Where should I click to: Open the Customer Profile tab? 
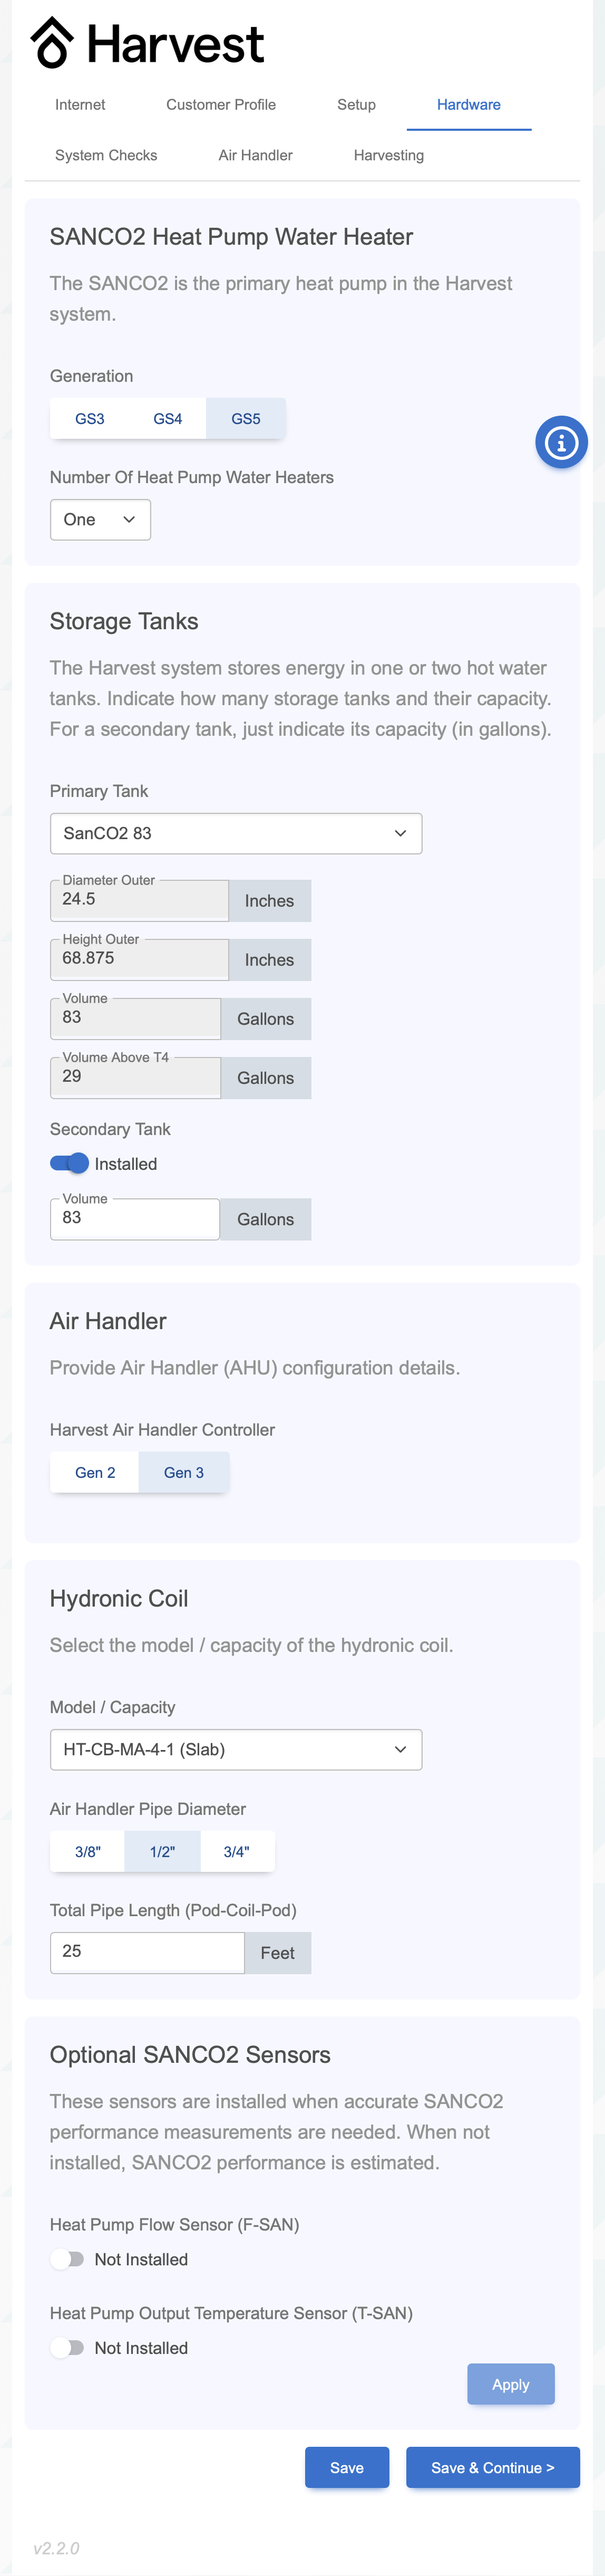pyautogui.click(x=221, y=105)
